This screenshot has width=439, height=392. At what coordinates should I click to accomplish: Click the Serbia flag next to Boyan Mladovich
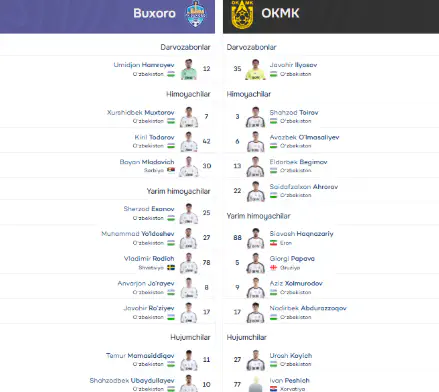(171, 170)
